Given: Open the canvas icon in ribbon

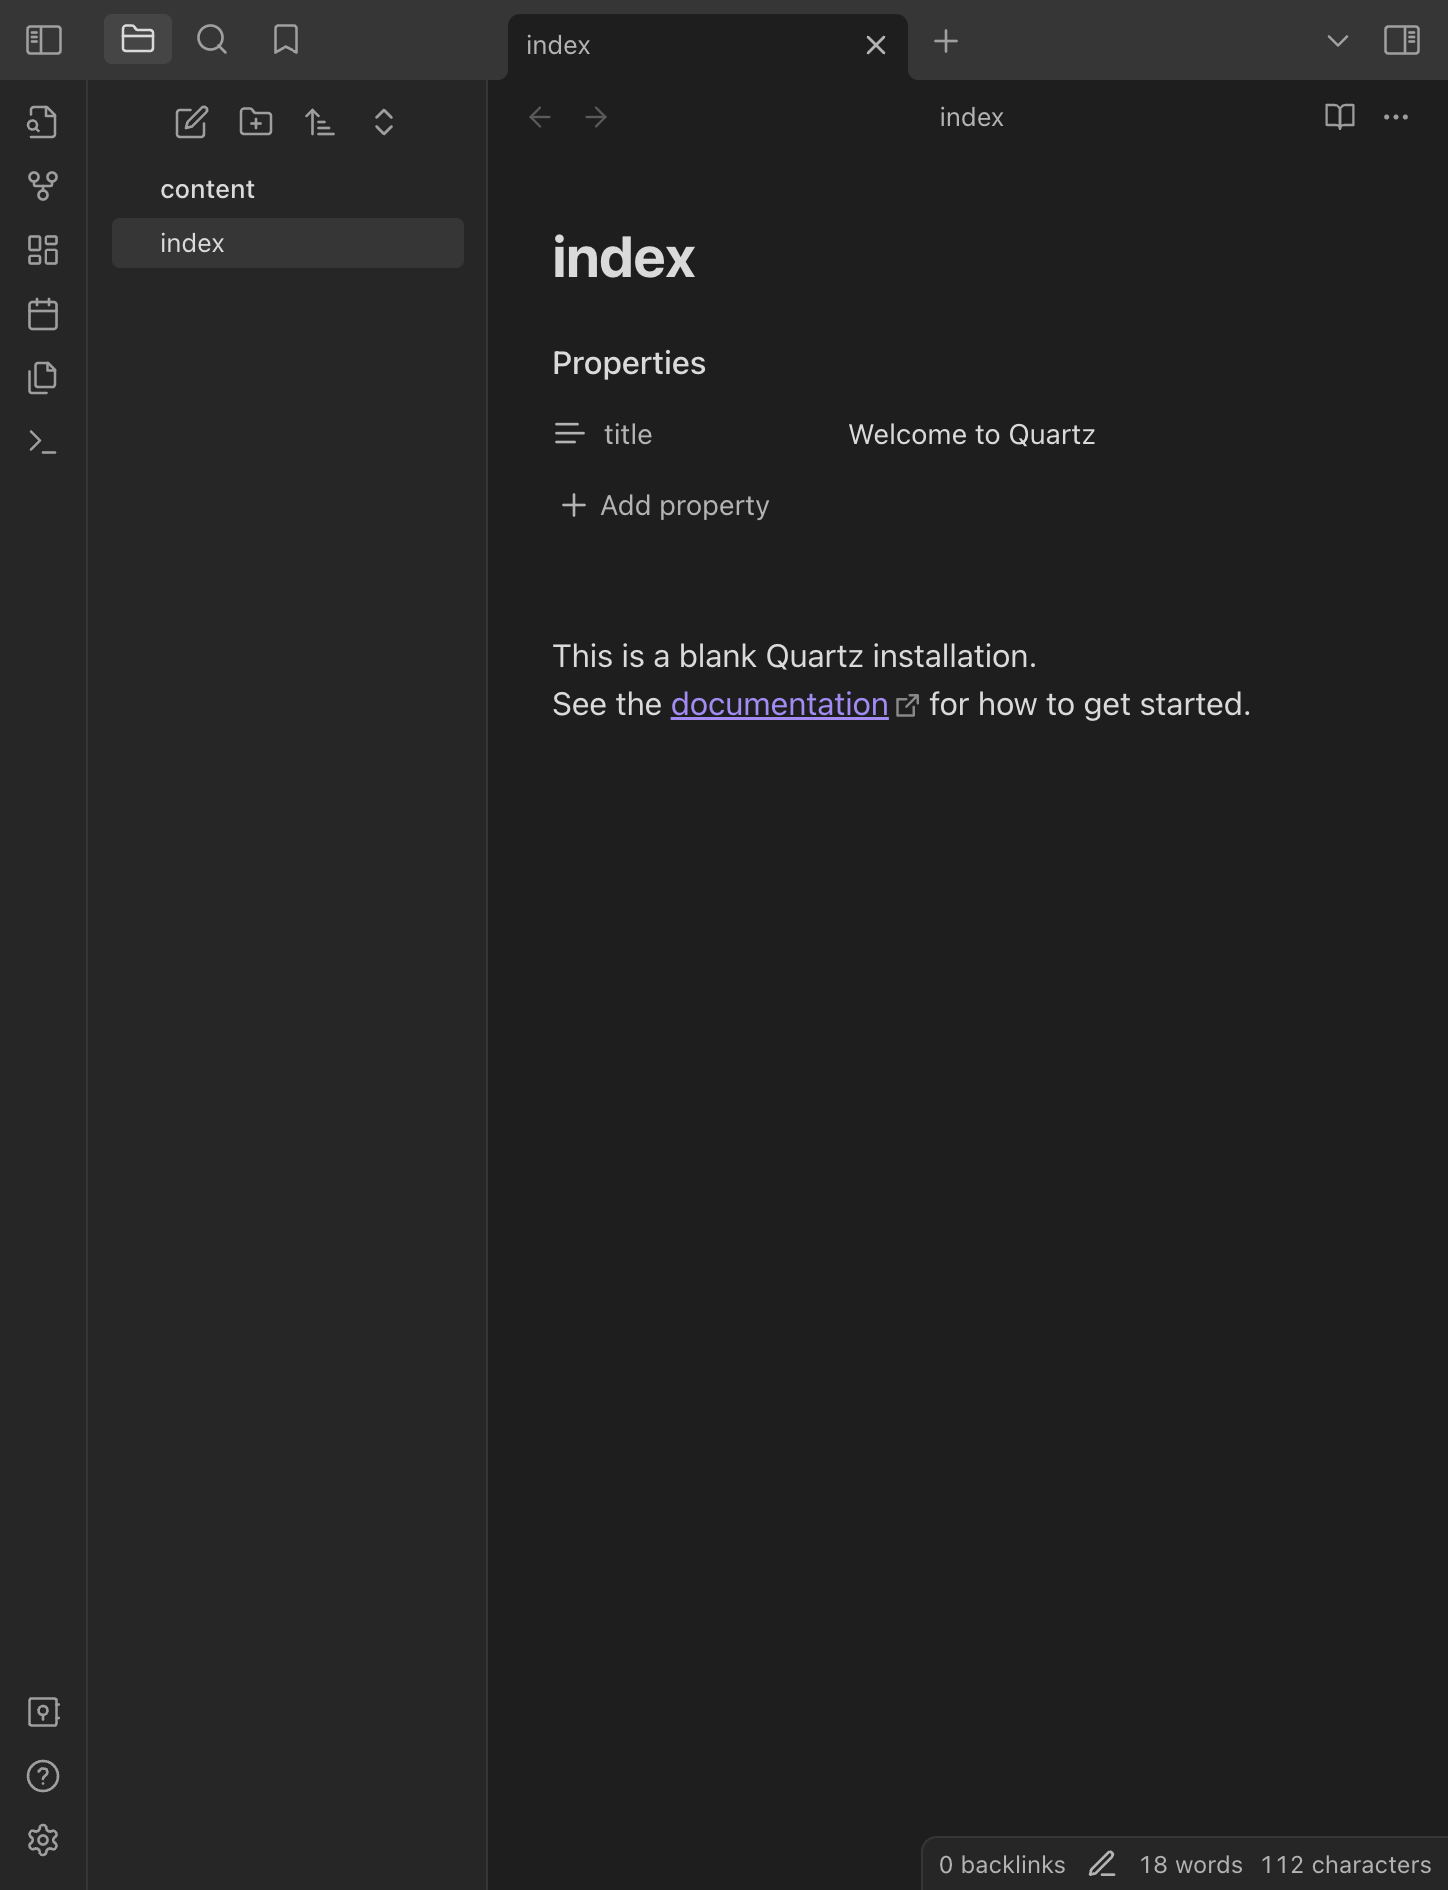Looking at the screenshot, I should [x=43, y=250].
